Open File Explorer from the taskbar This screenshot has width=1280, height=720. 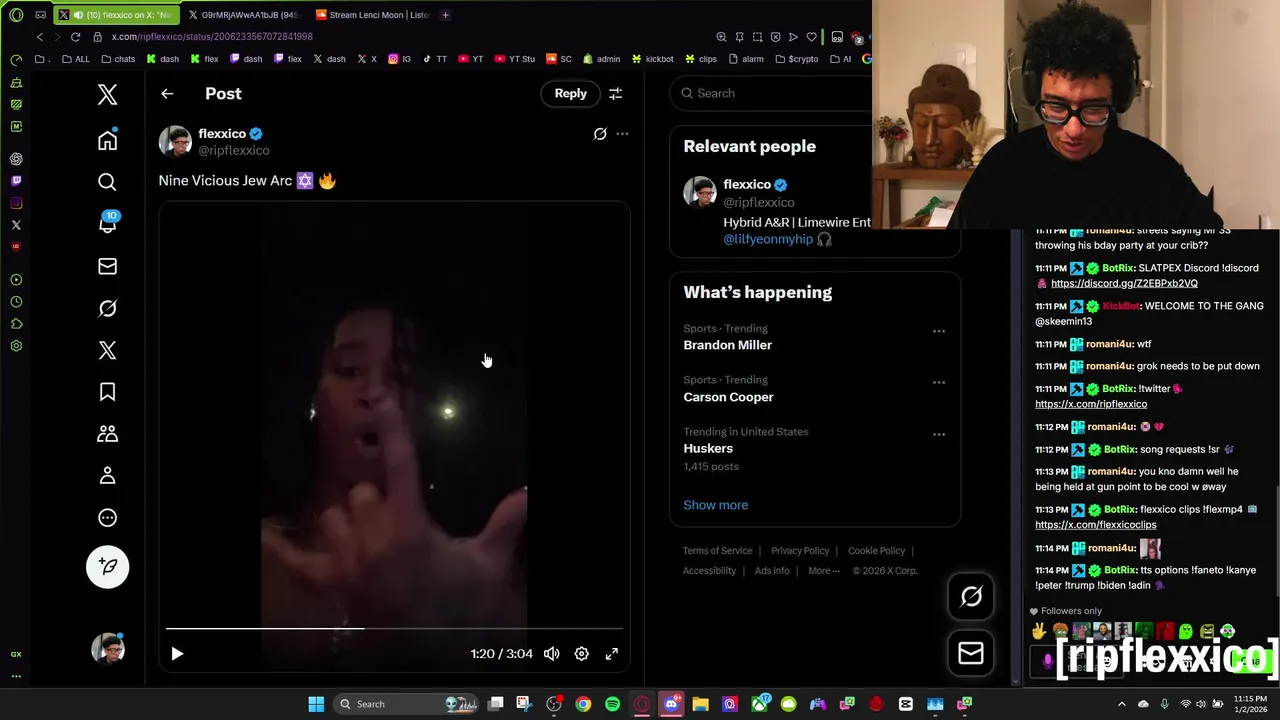pos(700,704)
